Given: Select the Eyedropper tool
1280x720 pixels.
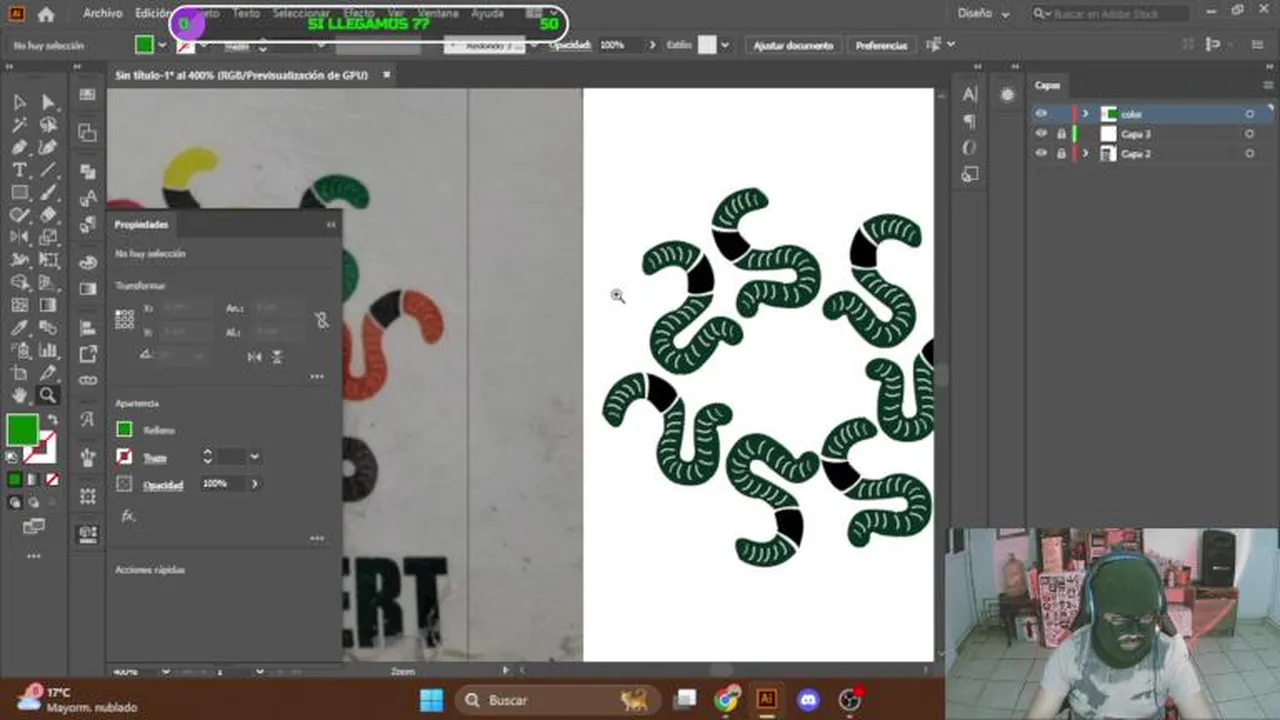Looking at the screenshot, I should coord(19,327).
